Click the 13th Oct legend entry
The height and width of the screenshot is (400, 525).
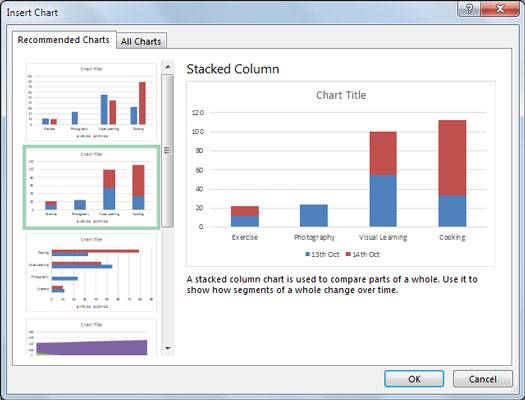(322, 254)
